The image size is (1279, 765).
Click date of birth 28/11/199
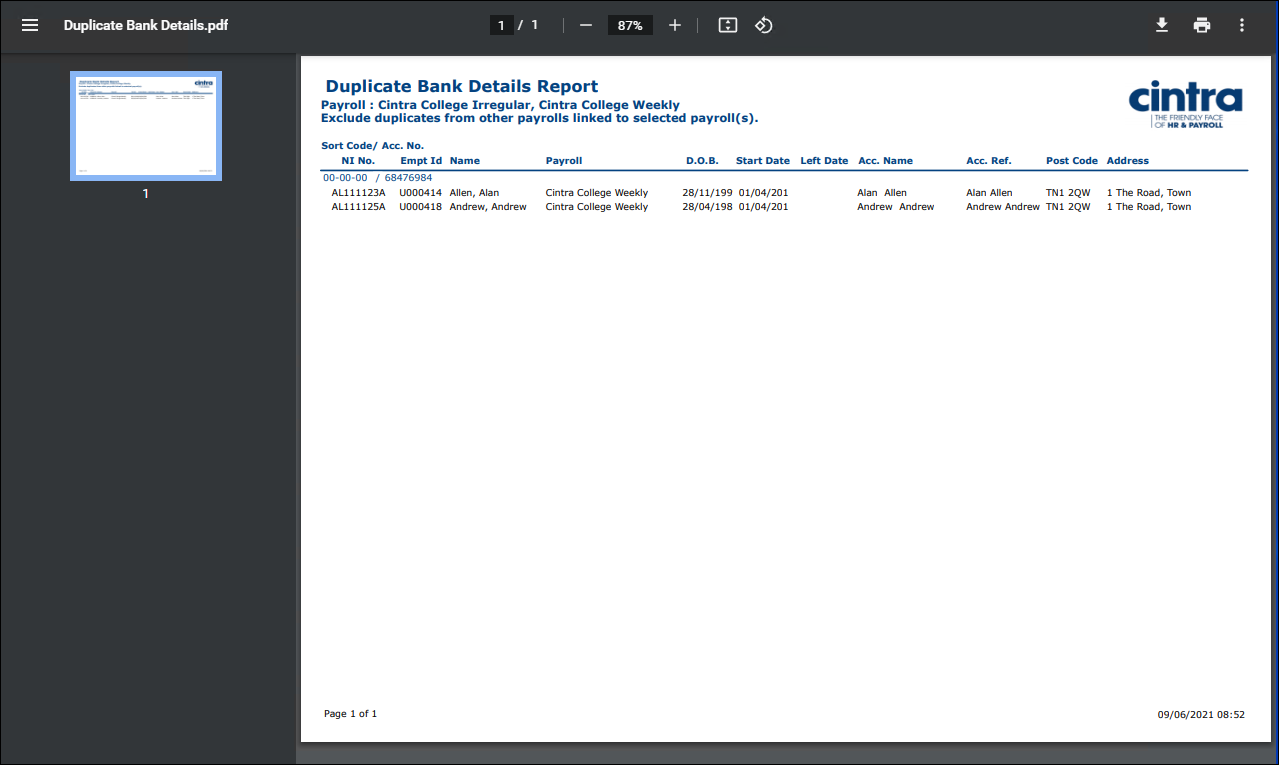[707, 193]
